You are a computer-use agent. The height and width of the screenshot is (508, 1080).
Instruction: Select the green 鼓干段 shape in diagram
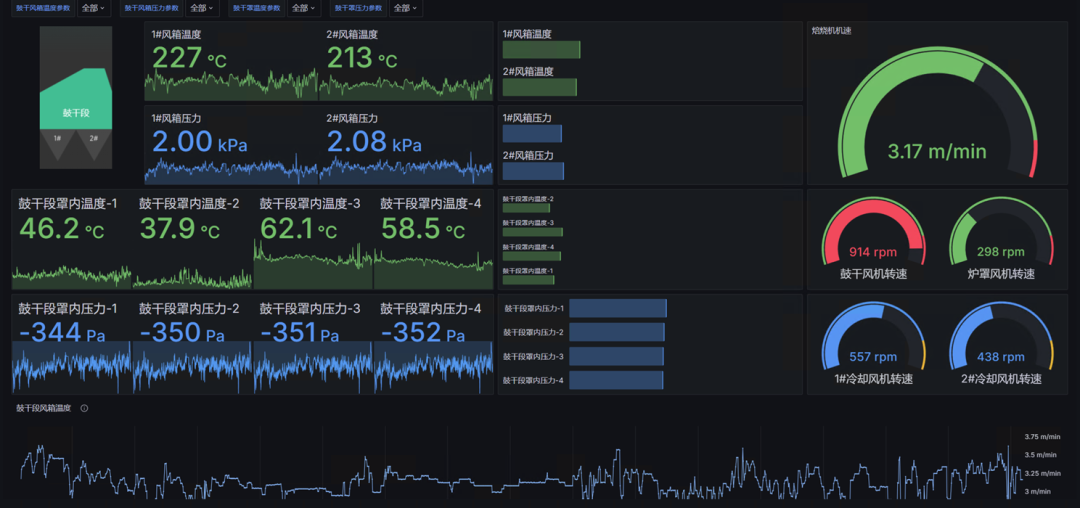click(x=76, y=105)
